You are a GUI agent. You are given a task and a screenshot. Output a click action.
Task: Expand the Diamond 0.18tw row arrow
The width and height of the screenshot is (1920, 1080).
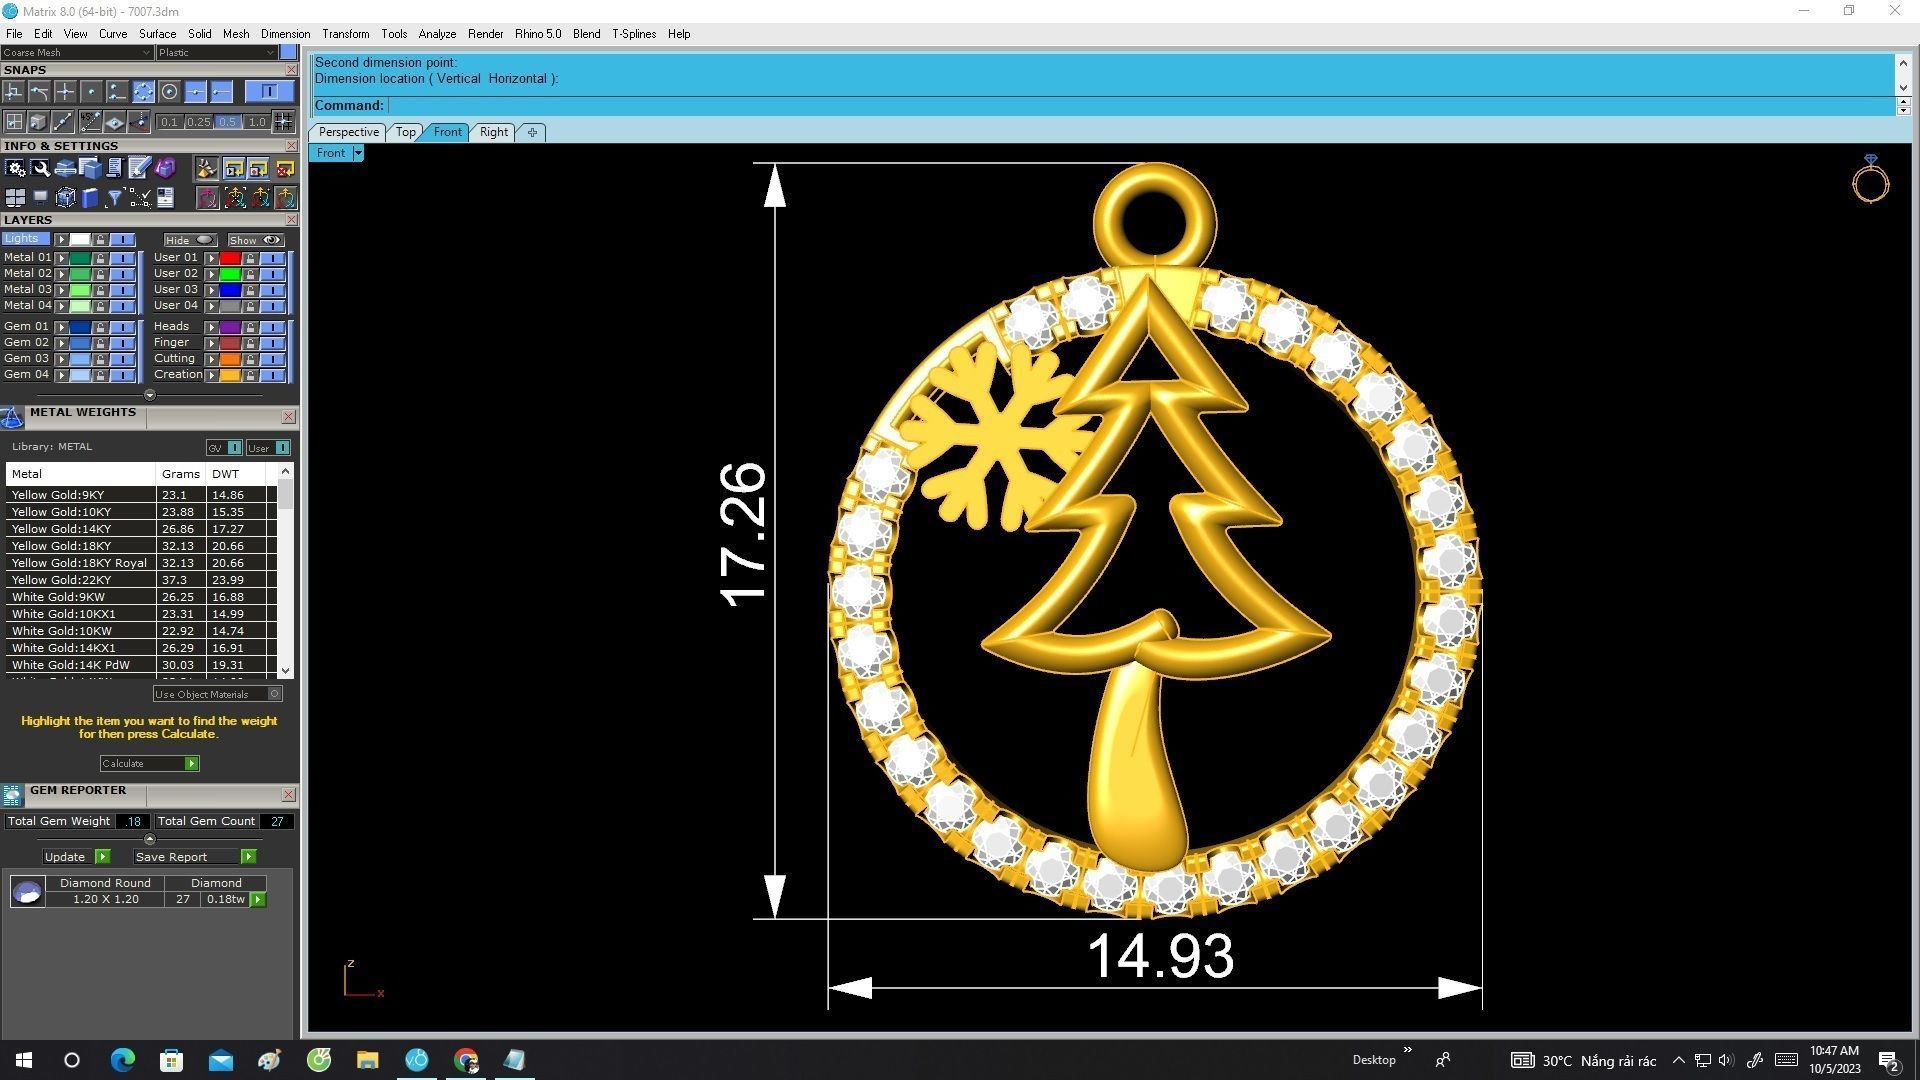pyautogui.click(x=258, y=900)
